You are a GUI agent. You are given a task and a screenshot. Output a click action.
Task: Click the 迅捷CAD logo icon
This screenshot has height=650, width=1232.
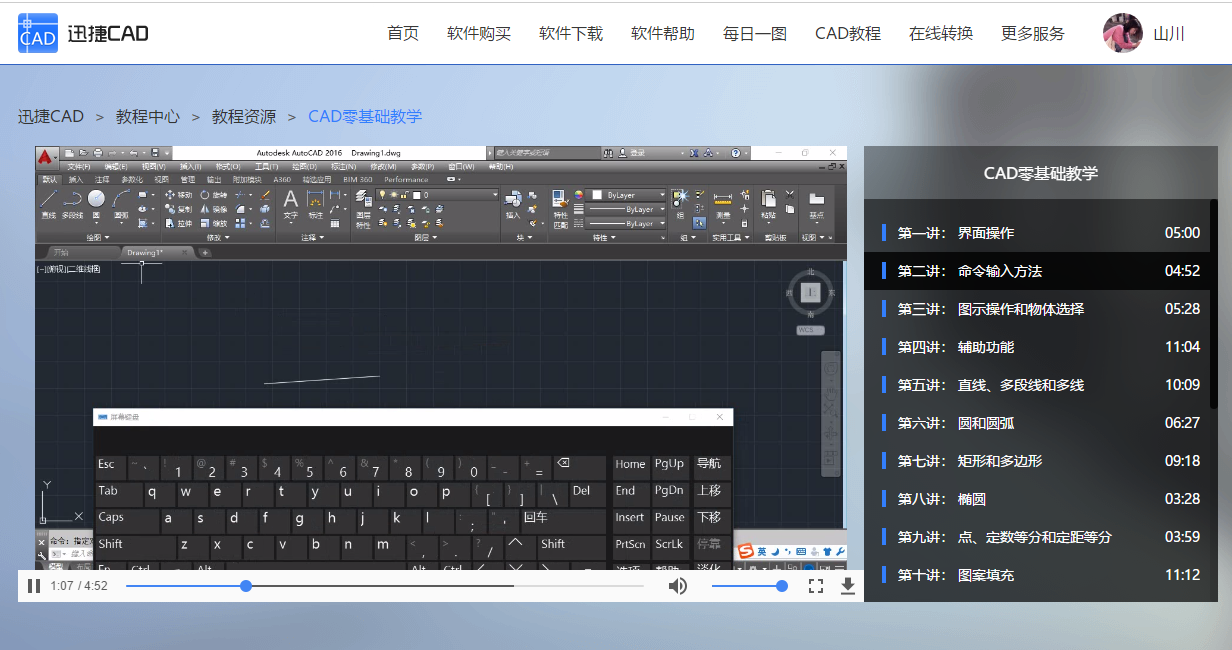pyautogui.click(x=38, y=33)
